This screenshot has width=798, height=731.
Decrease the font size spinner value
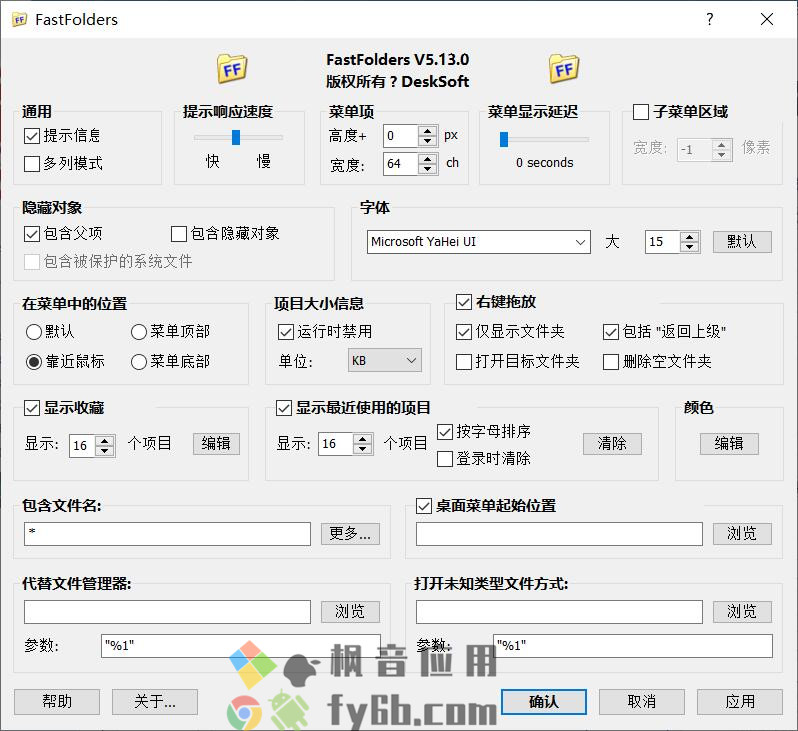pos(690,247)
